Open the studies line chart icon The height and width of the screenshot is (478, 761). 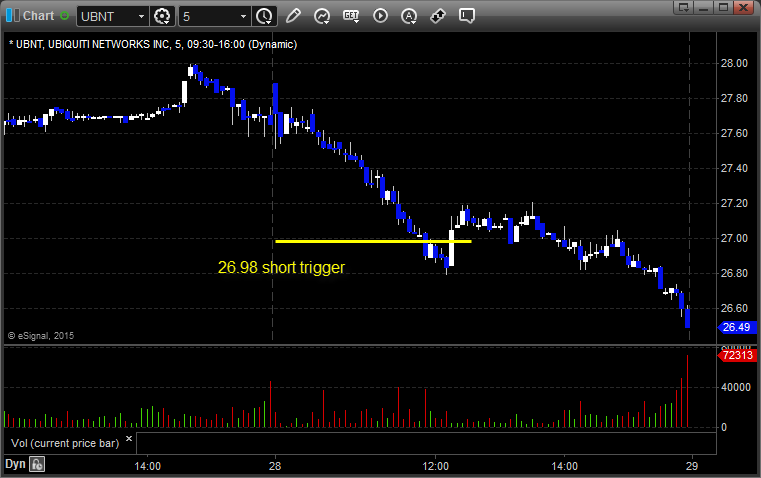tap(322, 16)
